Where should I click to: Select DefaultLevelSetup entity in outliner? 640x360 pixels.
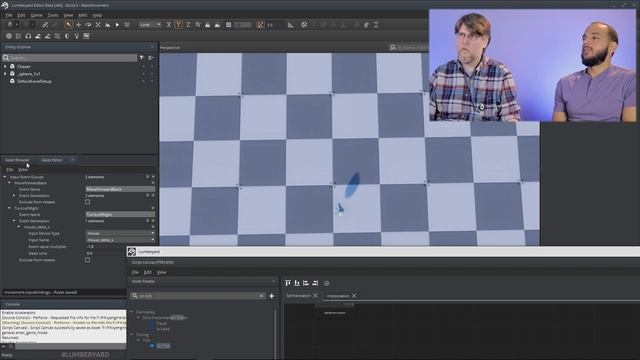[34, 81]
